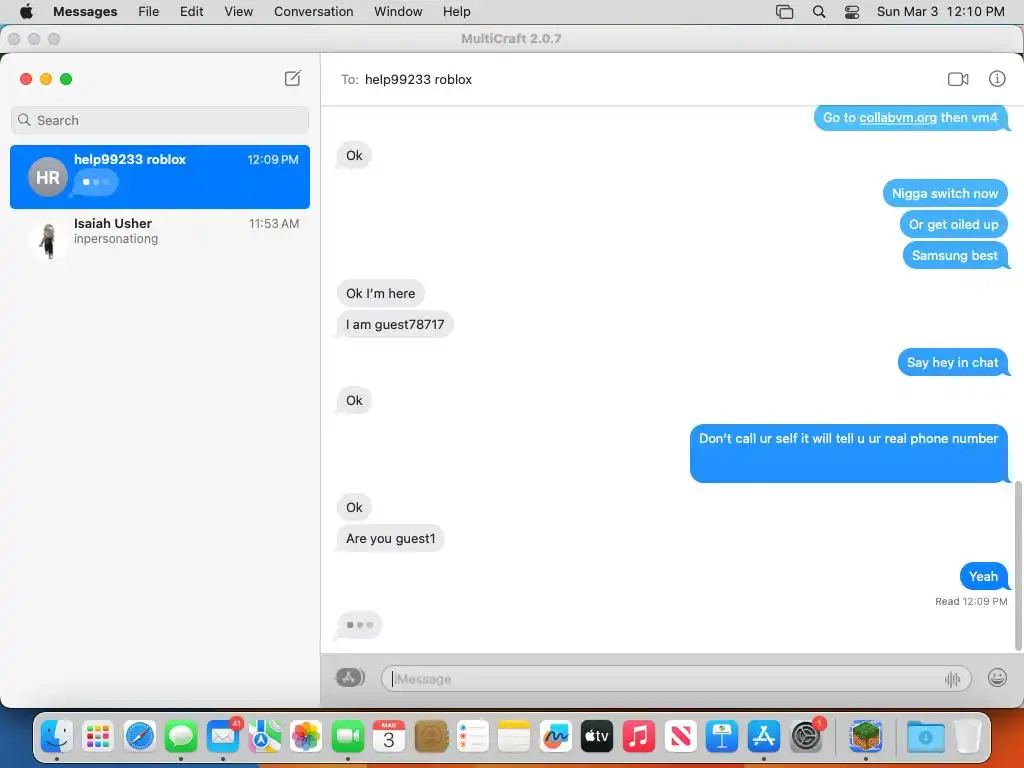Click the recipient name help99233 roblox

coord(418,80)
